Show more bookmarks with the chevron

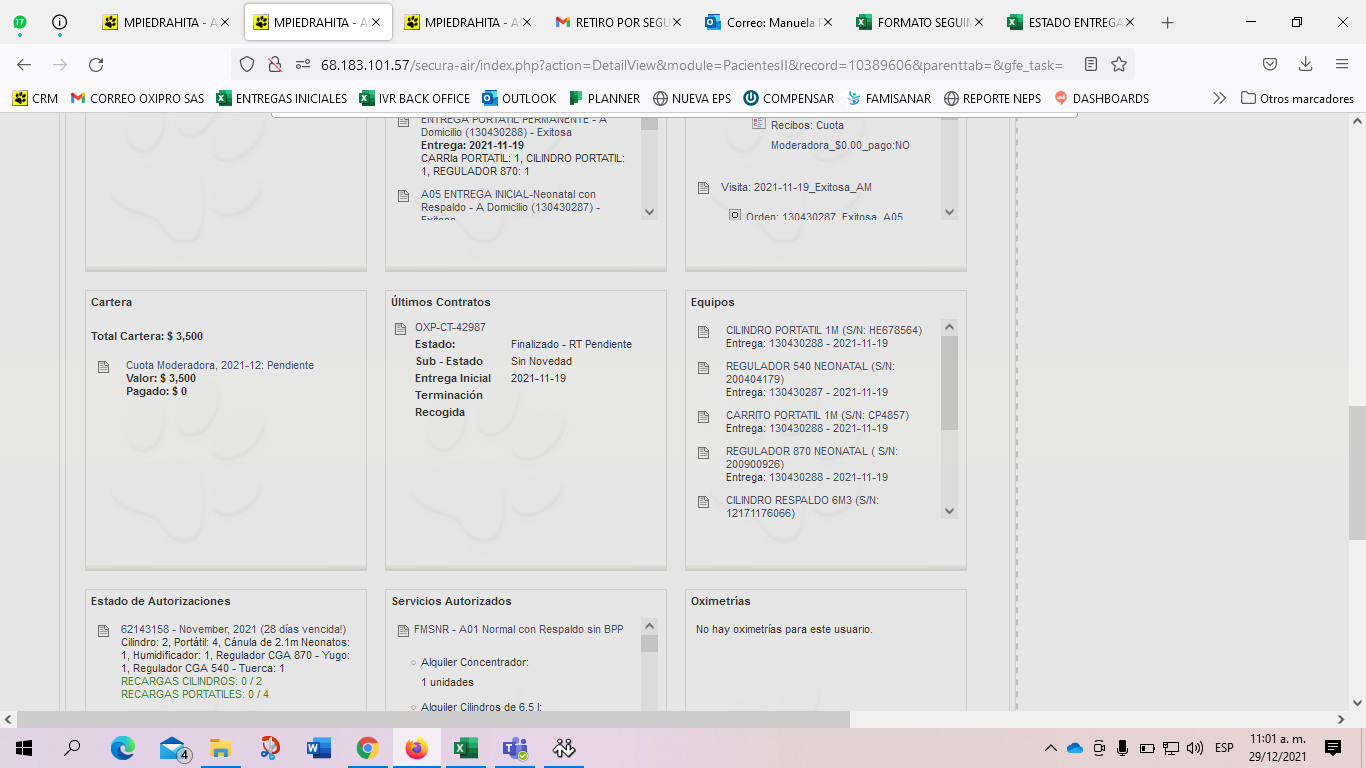click(x=1219, y=98)
